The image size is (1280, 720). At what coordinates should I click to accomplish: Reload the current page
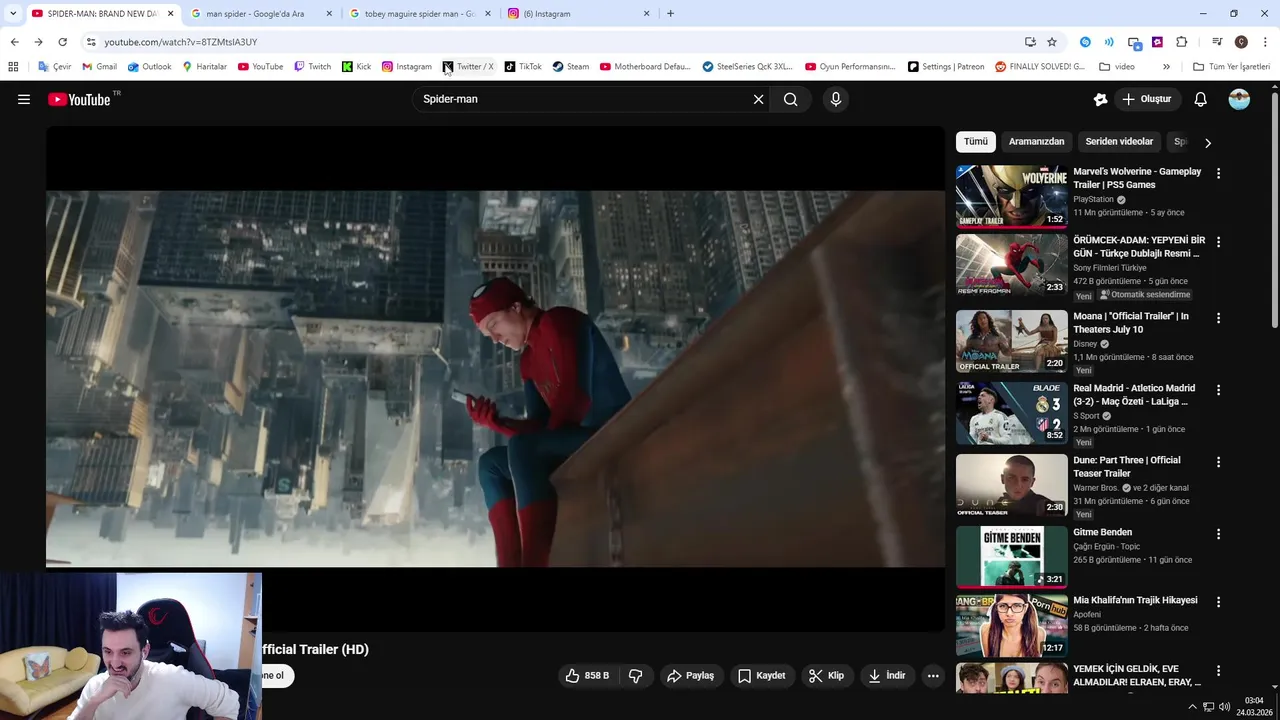click(62, 42)
